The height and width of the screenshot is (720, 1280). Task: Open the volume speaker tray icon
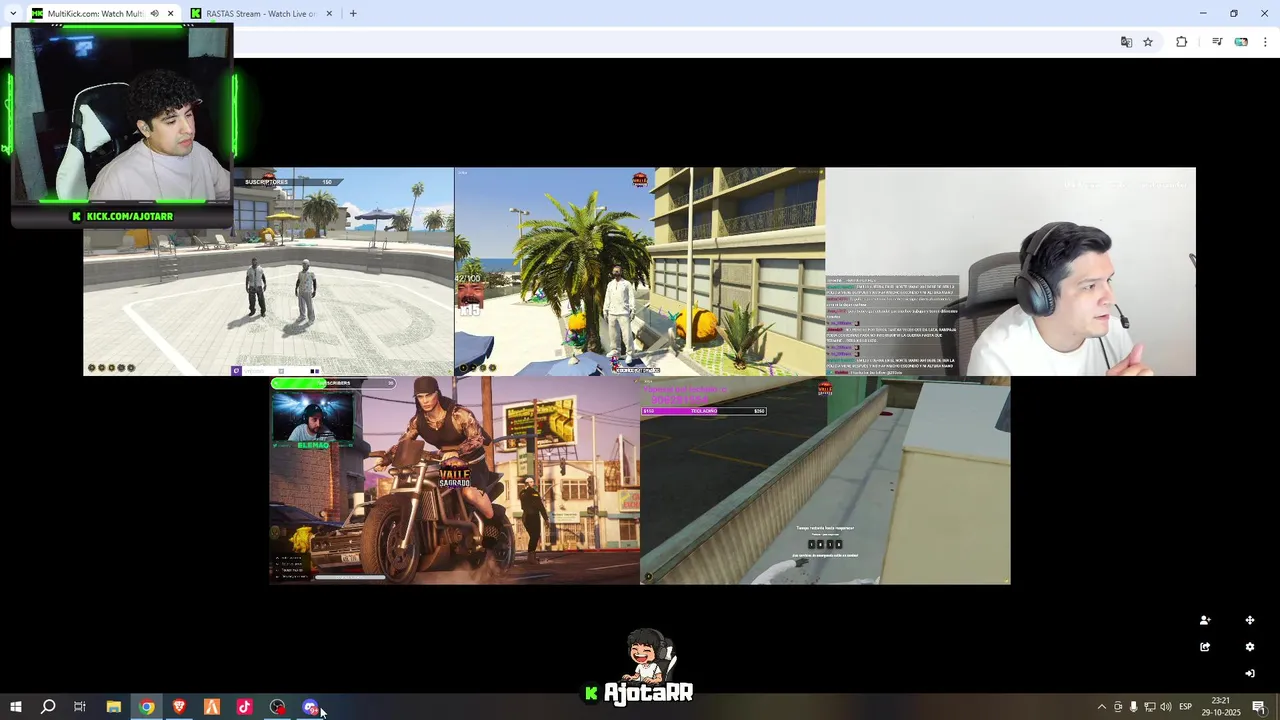pyautogui.click(x=1165, y=707)
